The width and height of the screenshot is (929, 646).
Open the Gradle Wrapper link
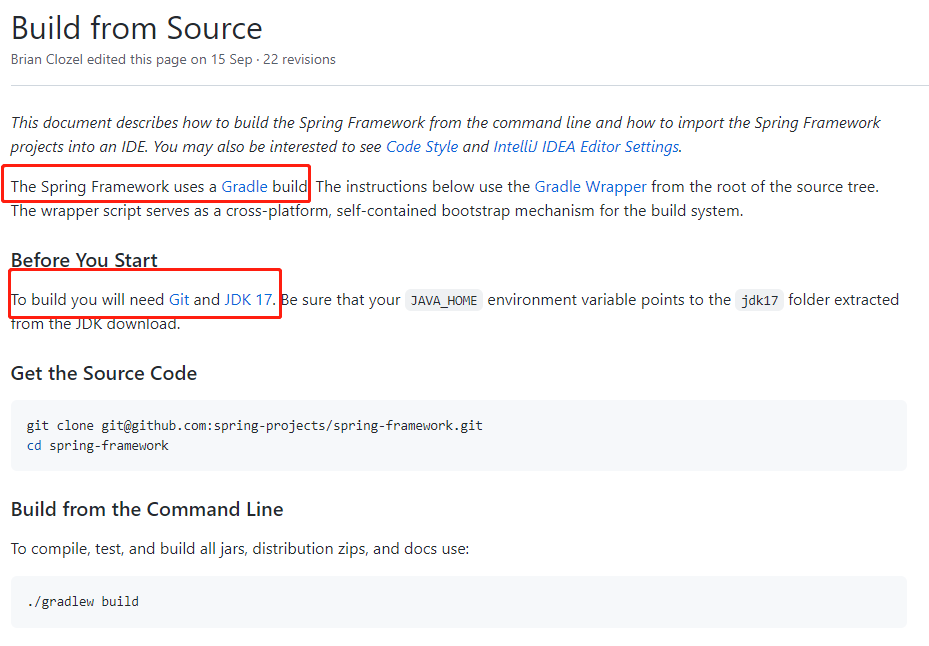[590, 187]
